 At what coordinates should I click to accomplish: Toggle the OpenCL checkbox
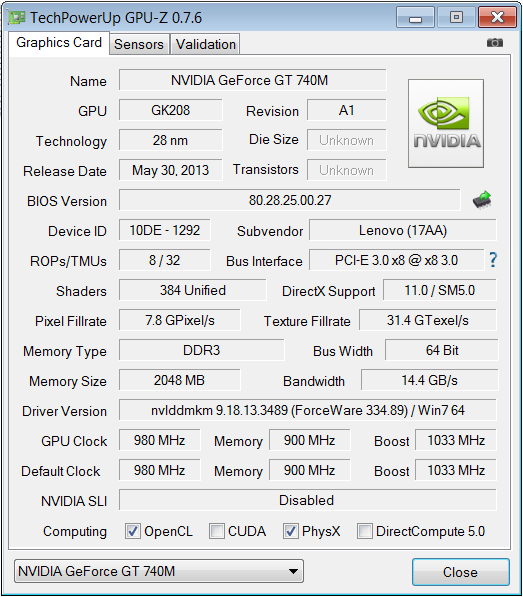tap(132, 531)
